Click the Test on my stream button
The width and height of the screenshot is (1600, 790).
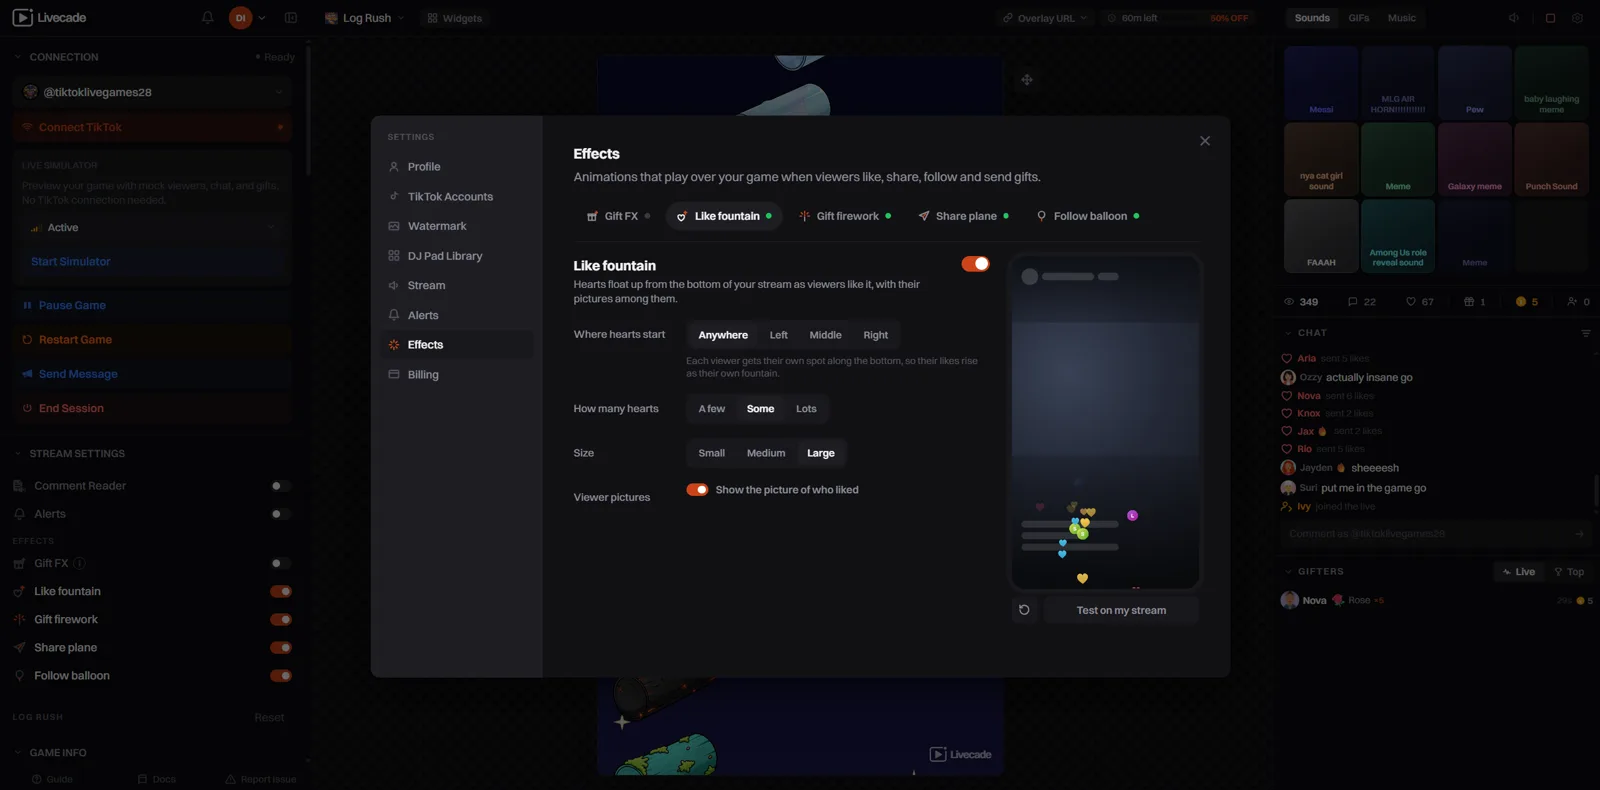1121,610
